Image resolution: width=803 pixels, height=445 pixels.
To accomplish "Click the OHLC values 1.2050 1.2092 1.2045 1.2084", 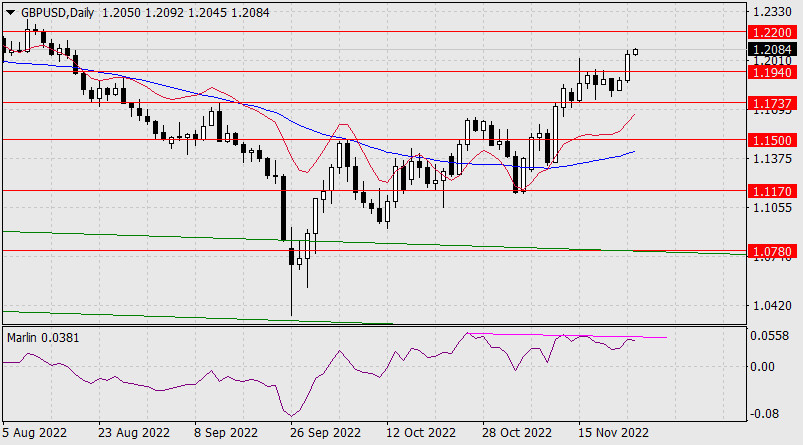I will pos(186,12).
